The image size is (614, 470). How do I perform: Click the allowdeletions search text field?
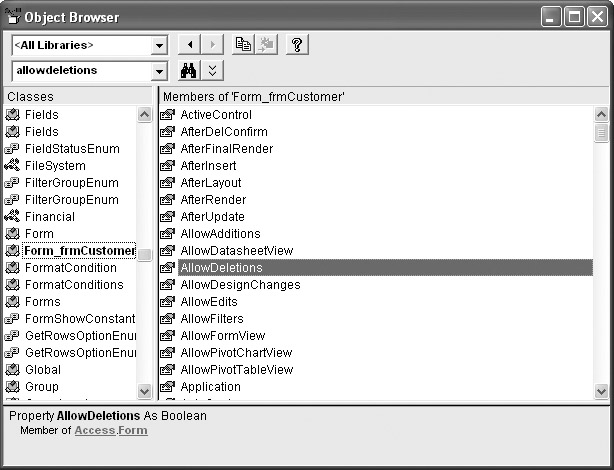[x=80, y=71]
